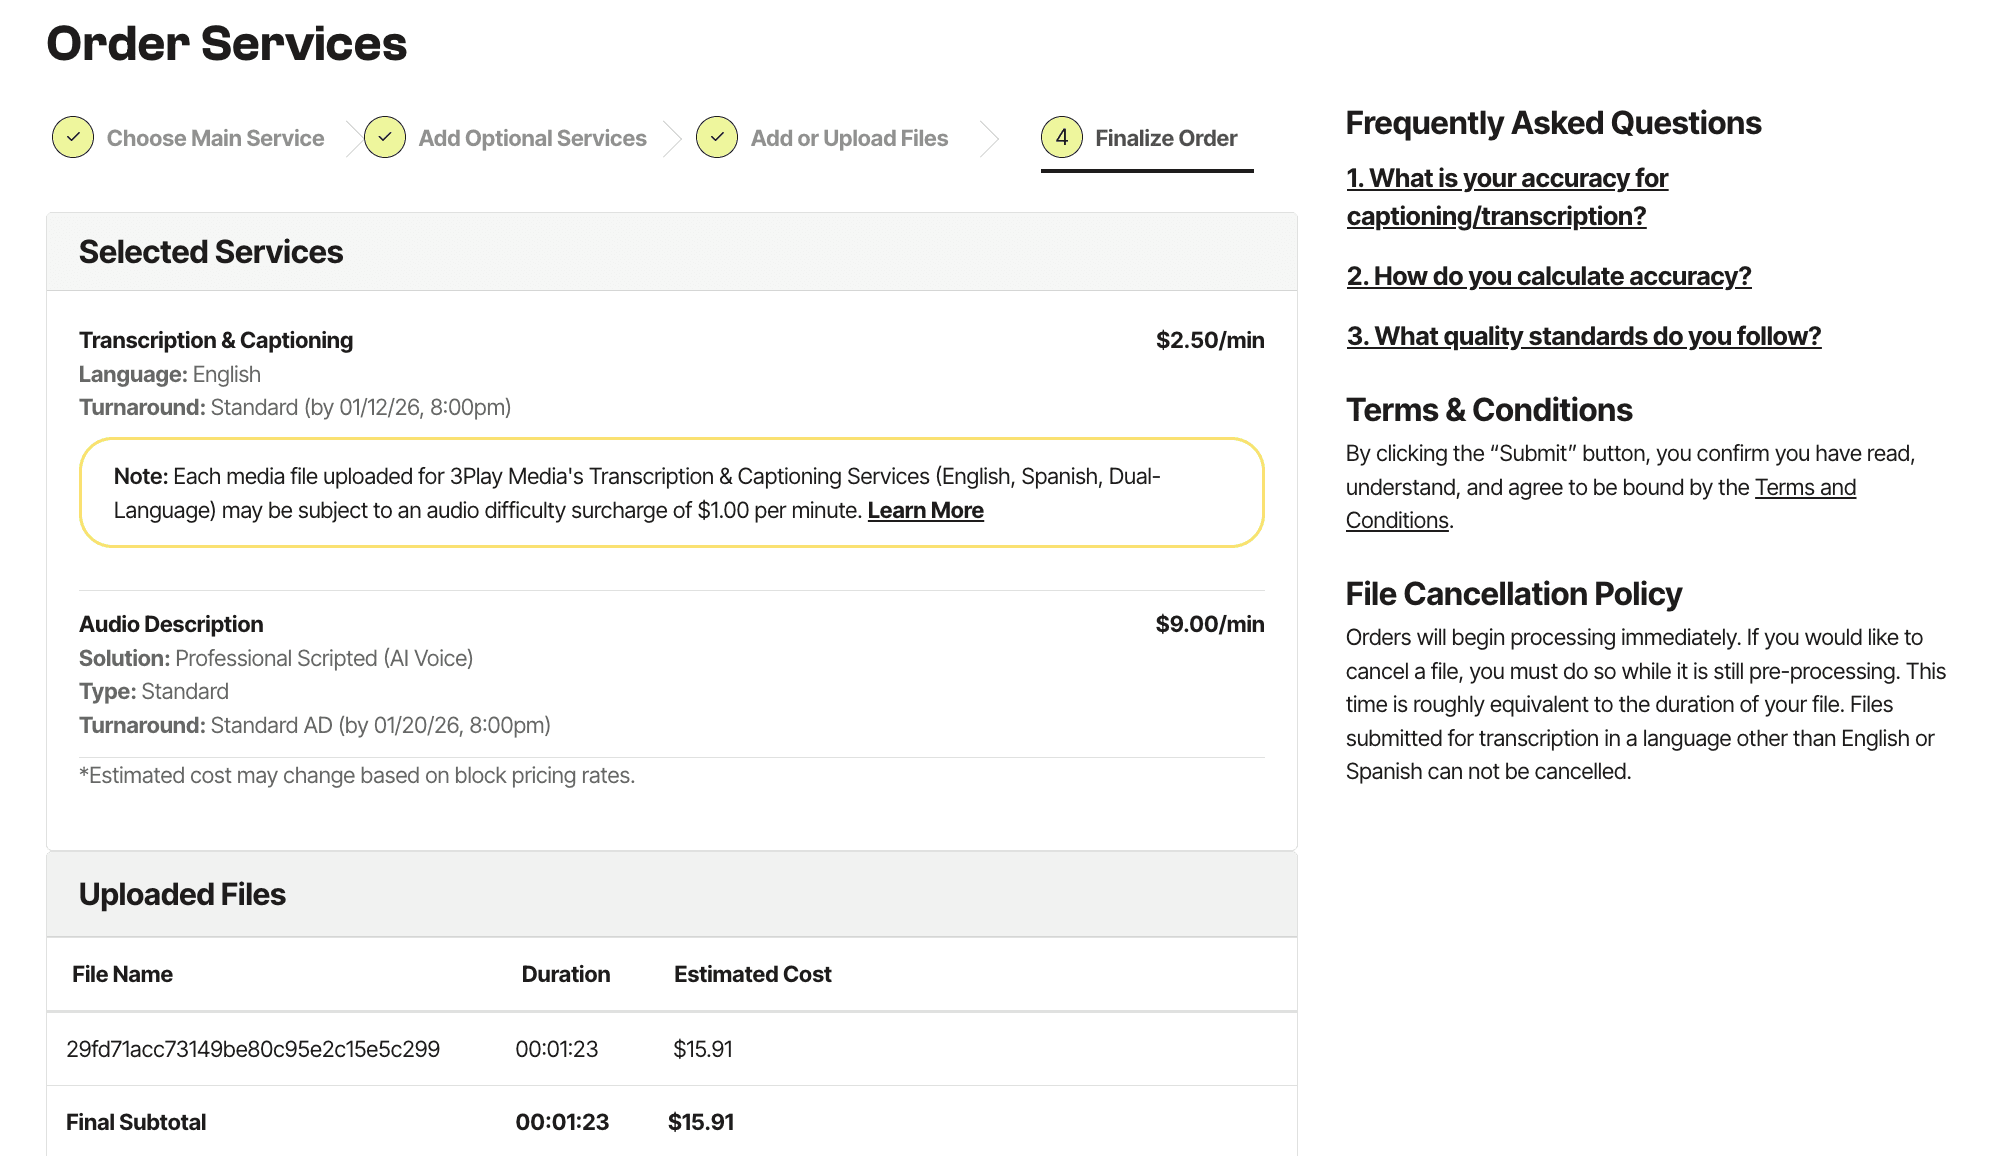Image resolution: width=1992 pixels, height=1156 pixels.
Task: Open Learn More about audio surcharge
Action: [x=925, y=510]
